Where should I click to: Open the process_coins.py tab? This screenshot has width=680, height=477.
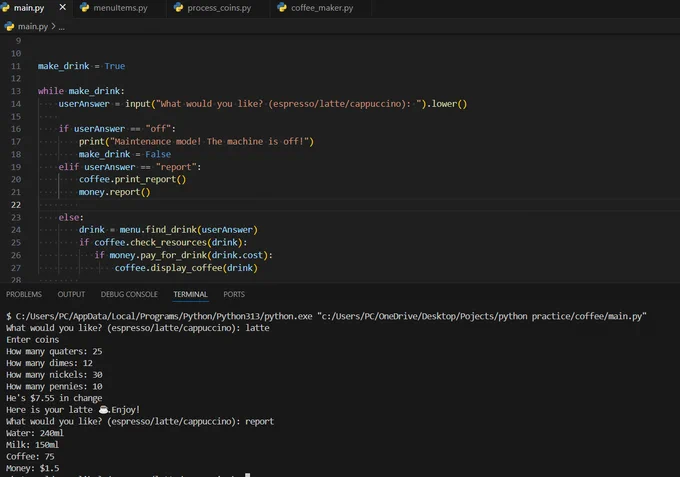point(219,8)
